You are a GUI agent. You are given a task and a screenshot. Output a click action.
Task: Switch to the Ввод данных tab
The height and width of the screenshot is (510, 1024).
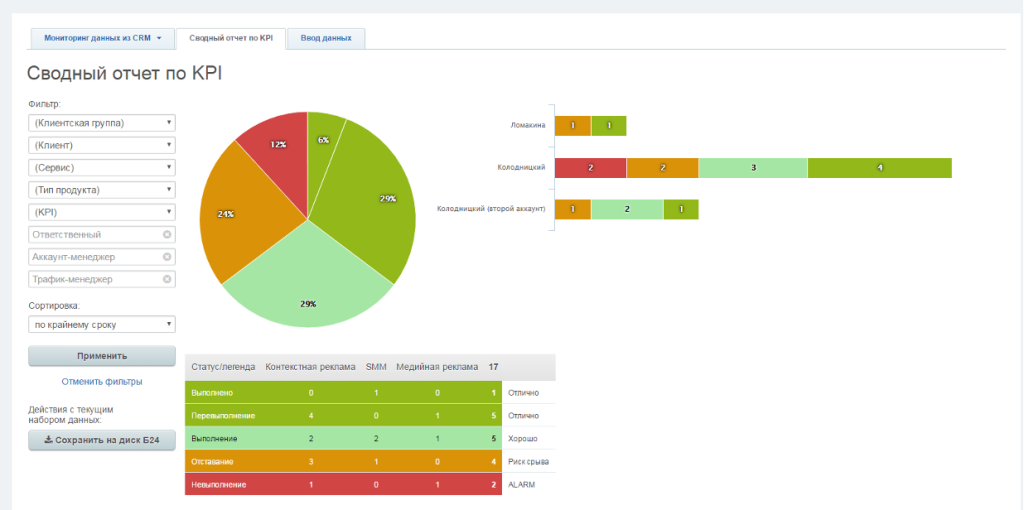click(326, 38)
